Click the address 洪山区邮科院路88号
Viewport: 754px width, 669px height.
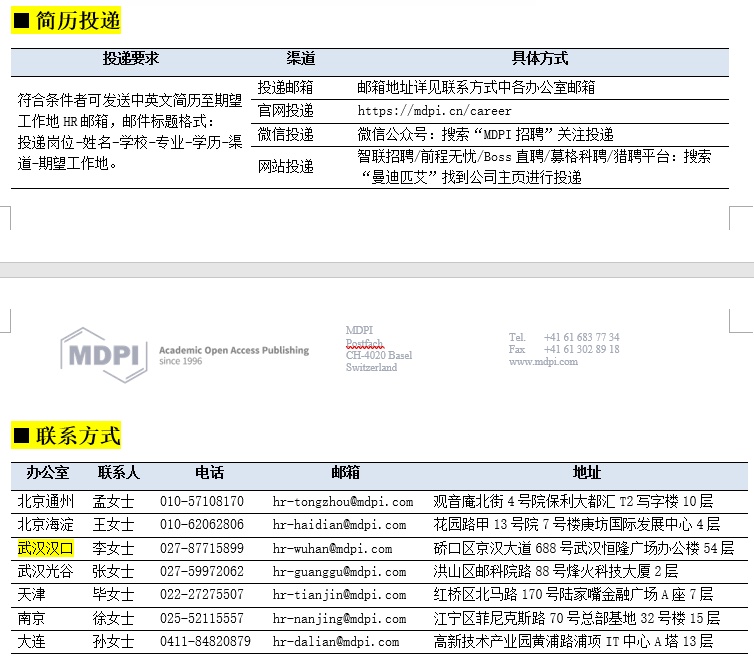pyautogui.click(x=499, y=571)
